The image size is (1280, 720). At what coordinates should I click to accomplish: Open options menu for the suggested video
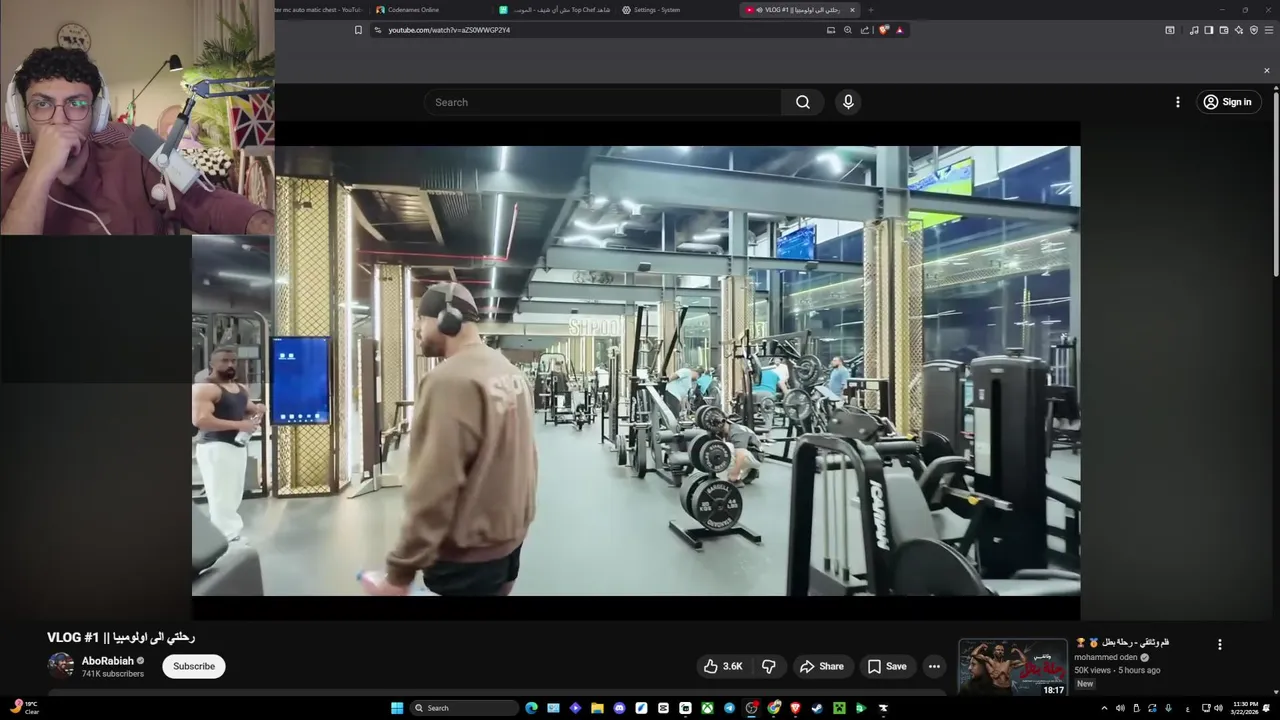(1219, 645)
